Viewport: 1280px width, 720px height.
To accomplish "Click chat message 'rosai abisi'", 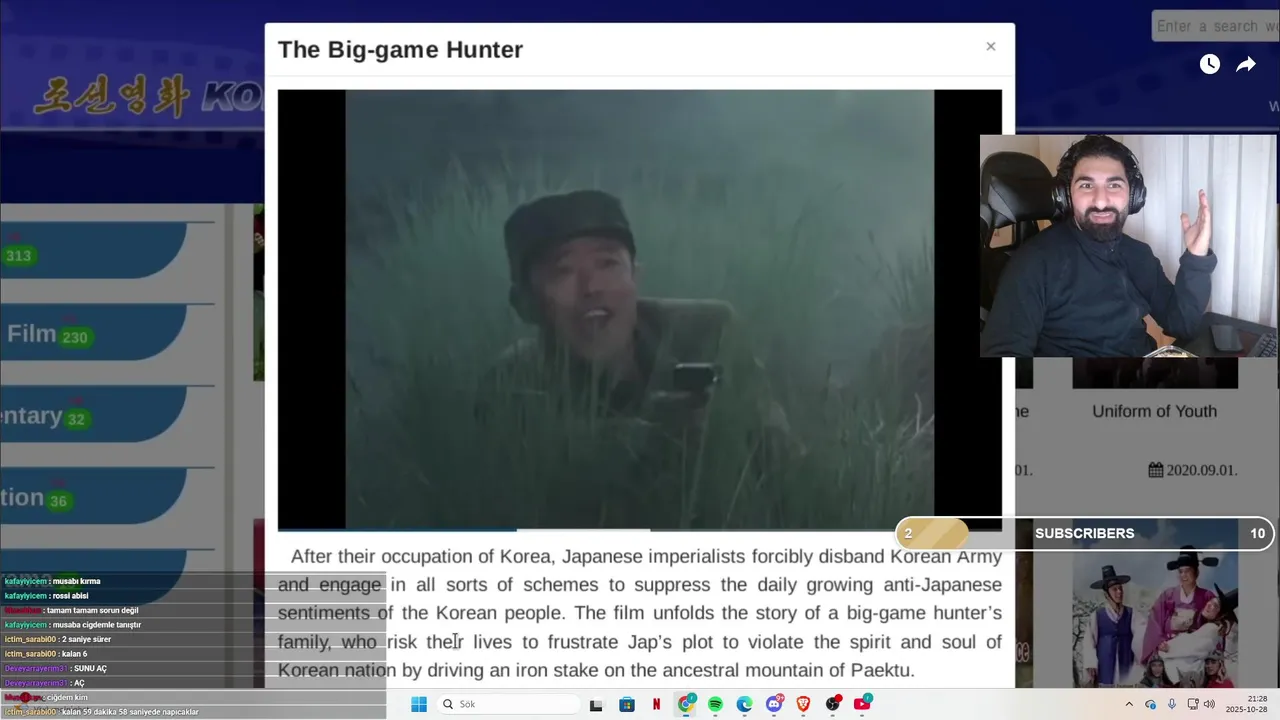I will [71, 596].
